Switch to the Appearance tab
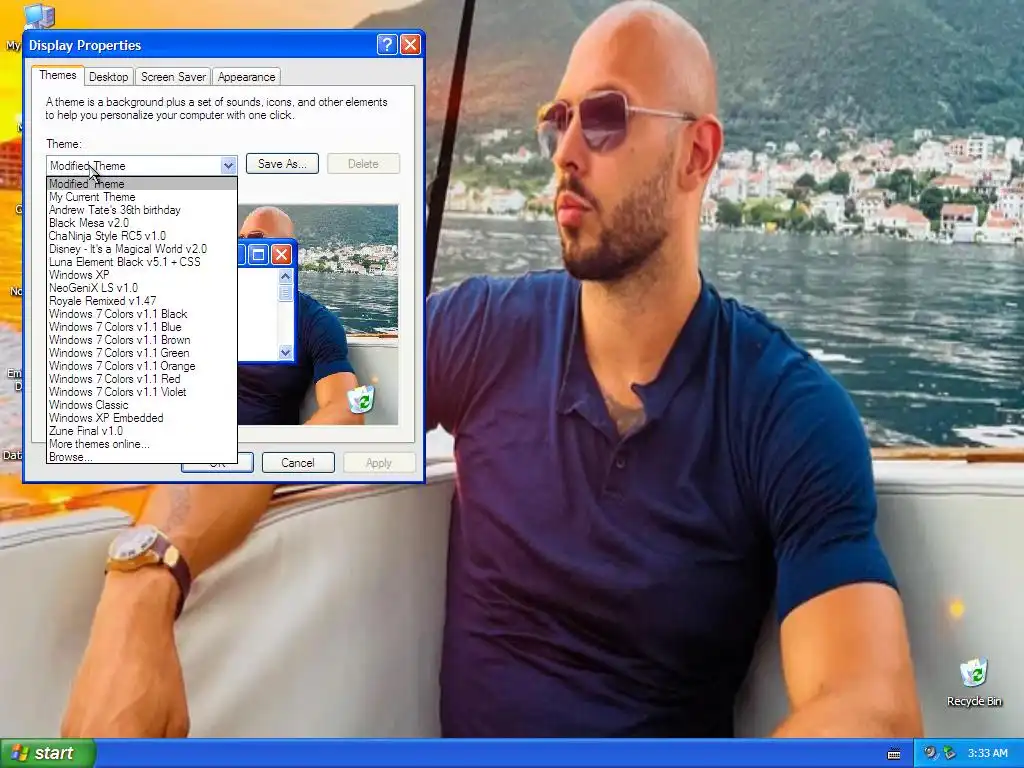Viewport: 1024px width, 768px height. coord(246,76)
